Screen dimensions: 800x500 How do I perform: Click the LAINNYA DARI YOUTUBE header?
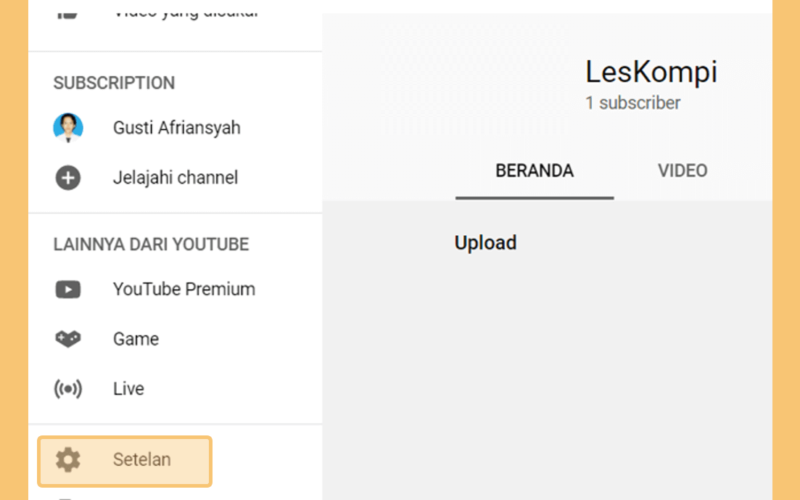pos(151,245)
